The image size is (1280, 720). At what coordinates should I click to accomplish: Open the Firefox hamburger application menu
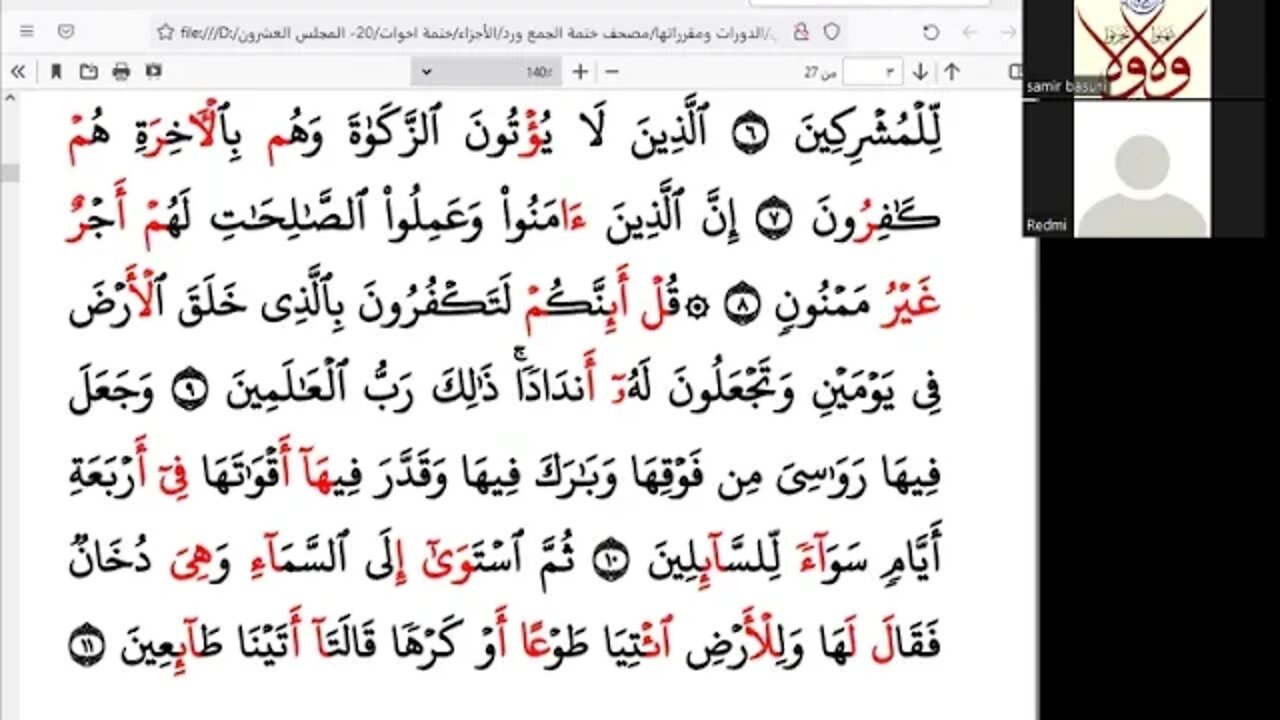point(27,32)
